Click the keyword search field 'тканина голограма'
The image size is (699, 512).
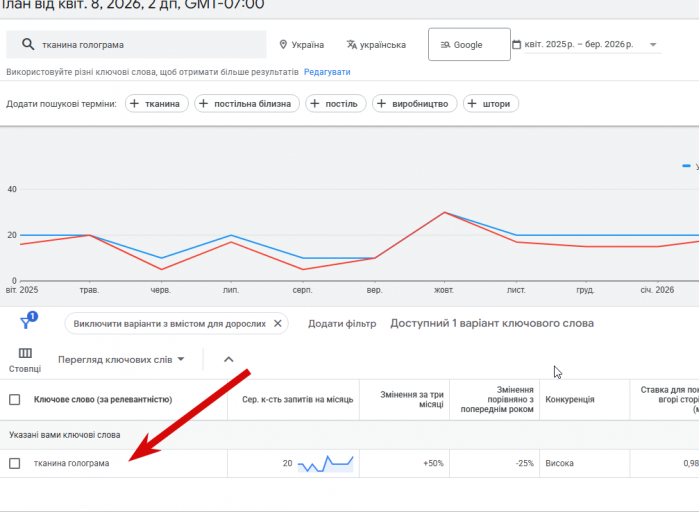(136, 45)
